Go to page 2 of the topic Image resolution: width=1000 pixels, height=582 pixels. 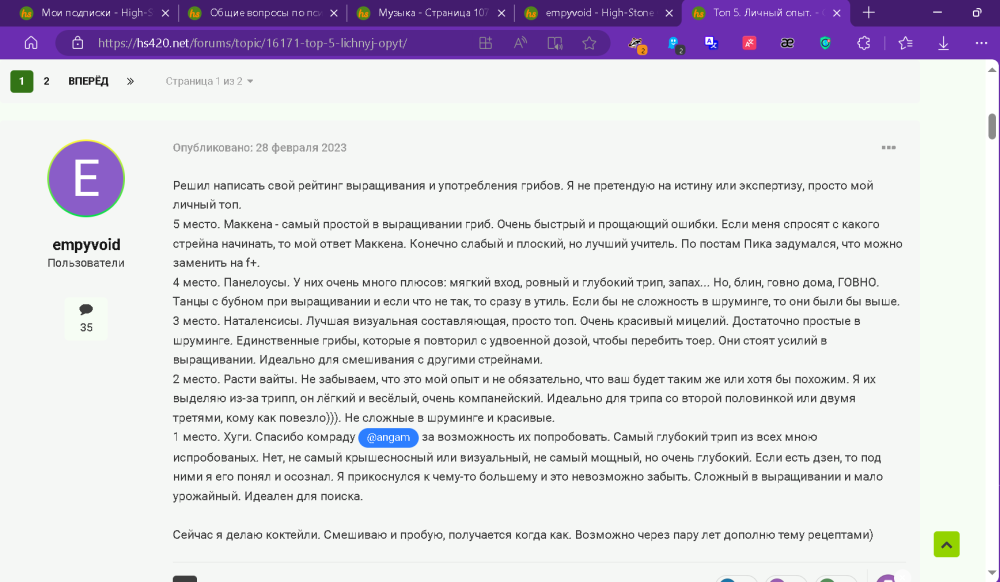(x=46, y=81)
